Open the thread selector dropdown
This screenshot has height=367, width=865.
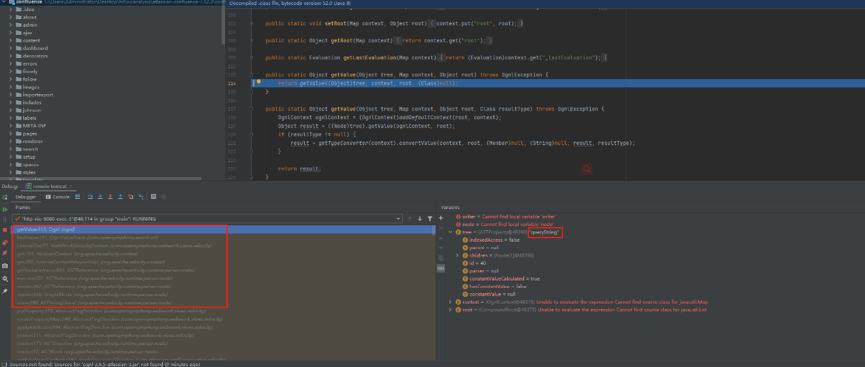pos(208,219)
